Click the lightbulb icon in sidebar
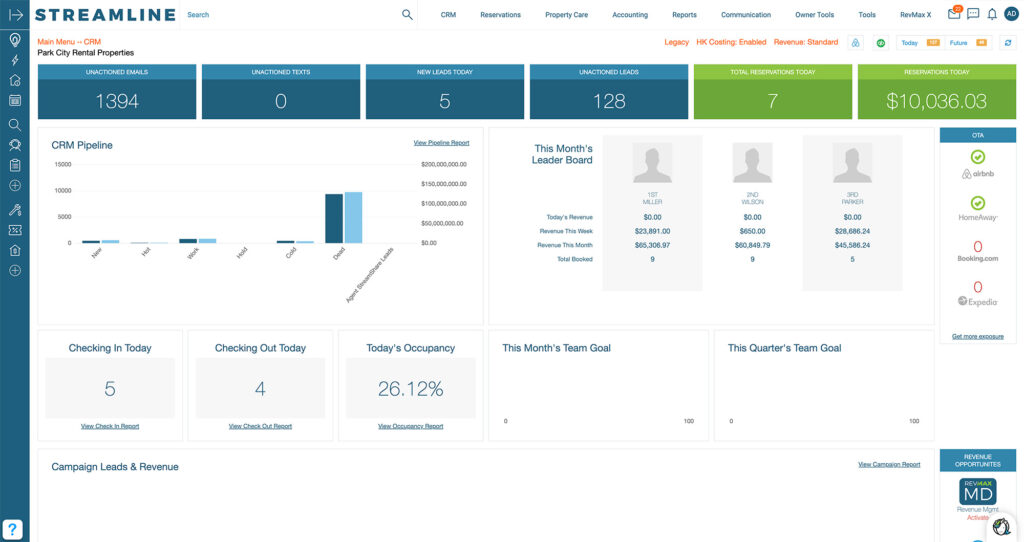 15,40
